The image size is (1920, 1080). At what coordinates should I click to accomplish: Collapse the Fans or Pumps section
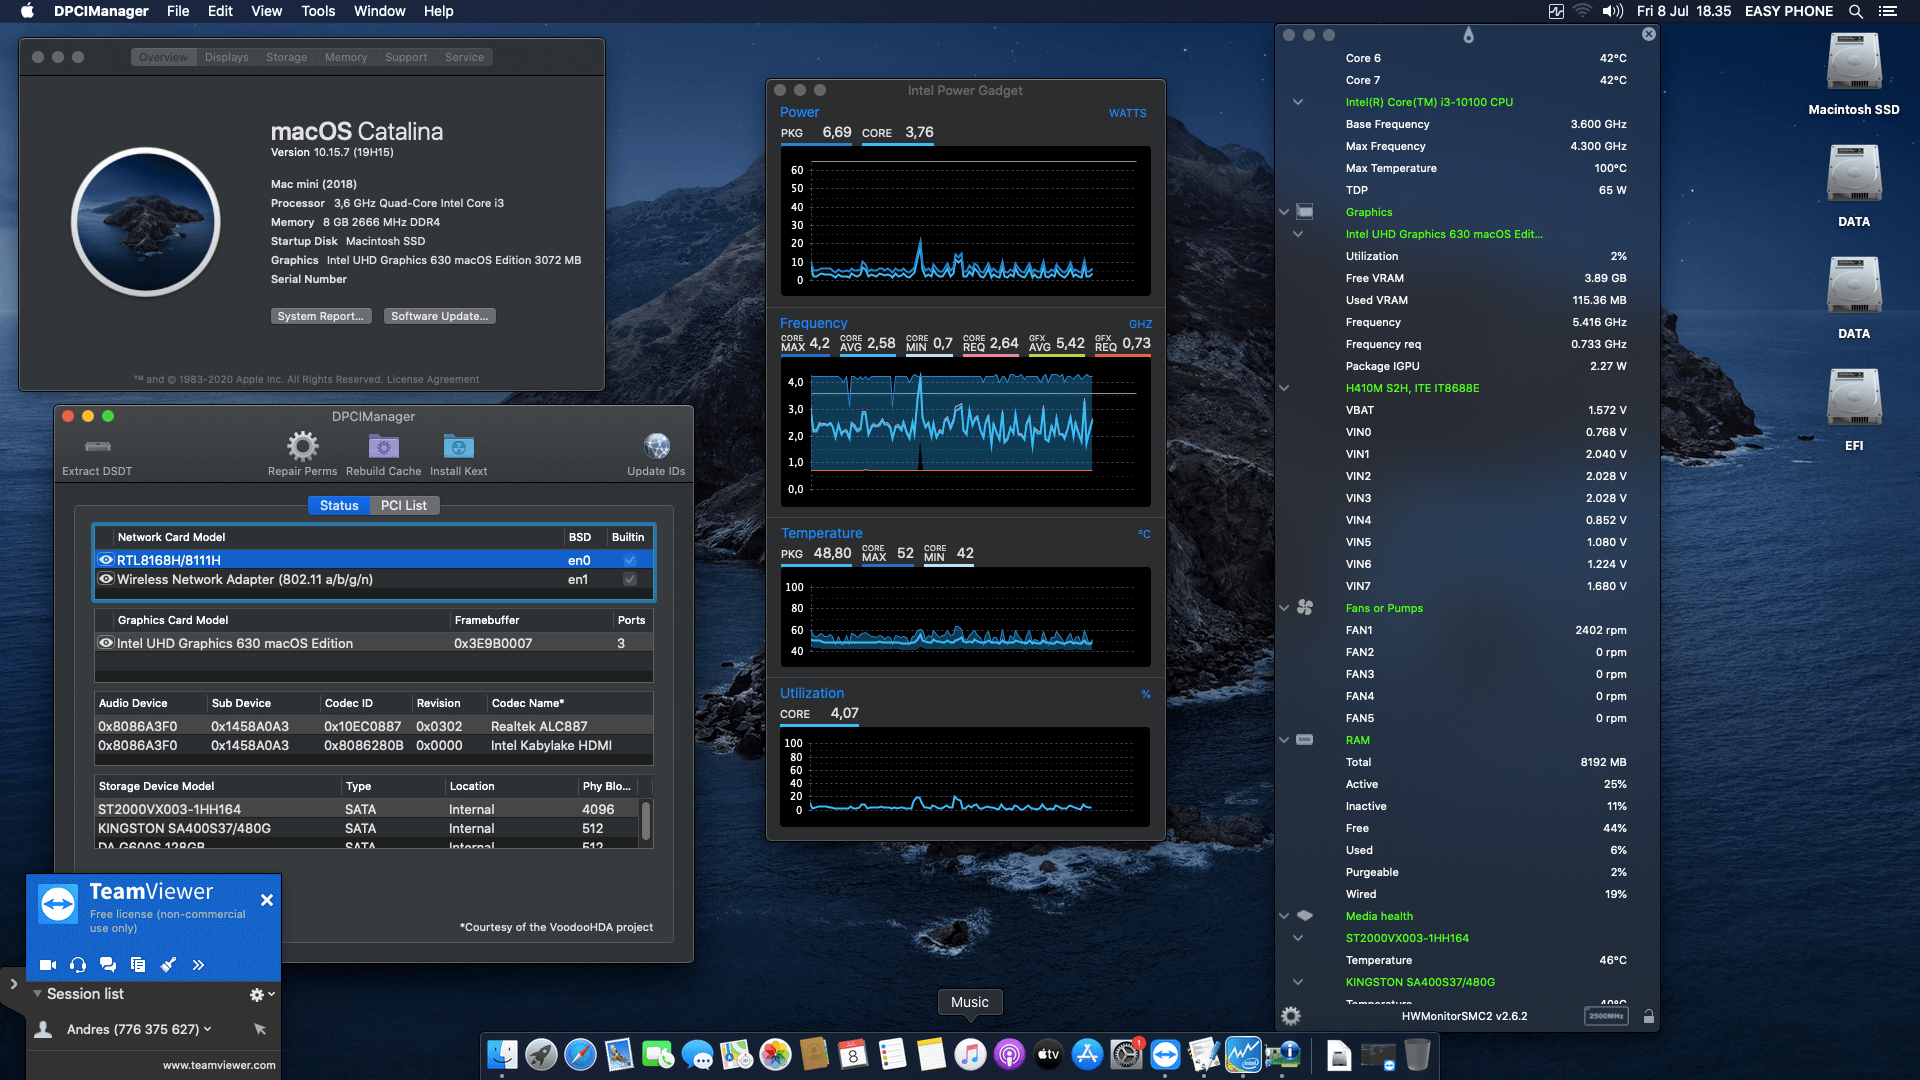[1284, 608]
